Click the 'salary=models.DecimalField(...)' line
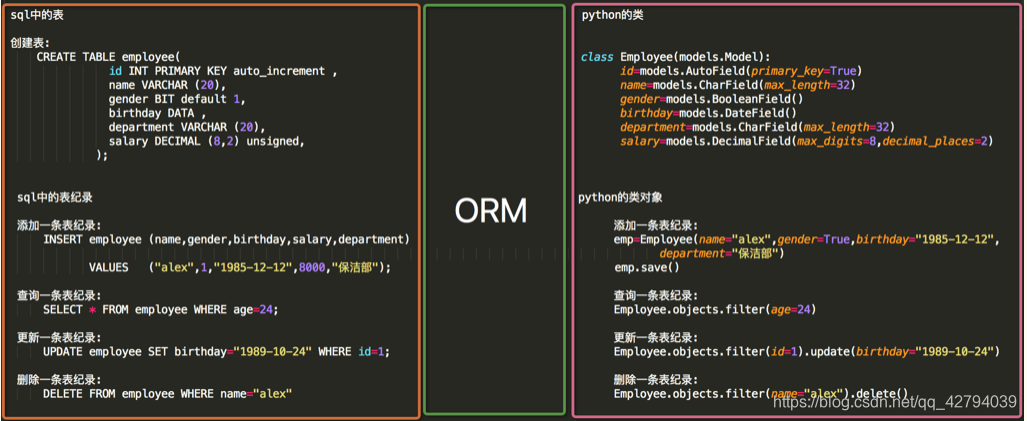This screenshot has height=421, width=1027. coord(807,141)
